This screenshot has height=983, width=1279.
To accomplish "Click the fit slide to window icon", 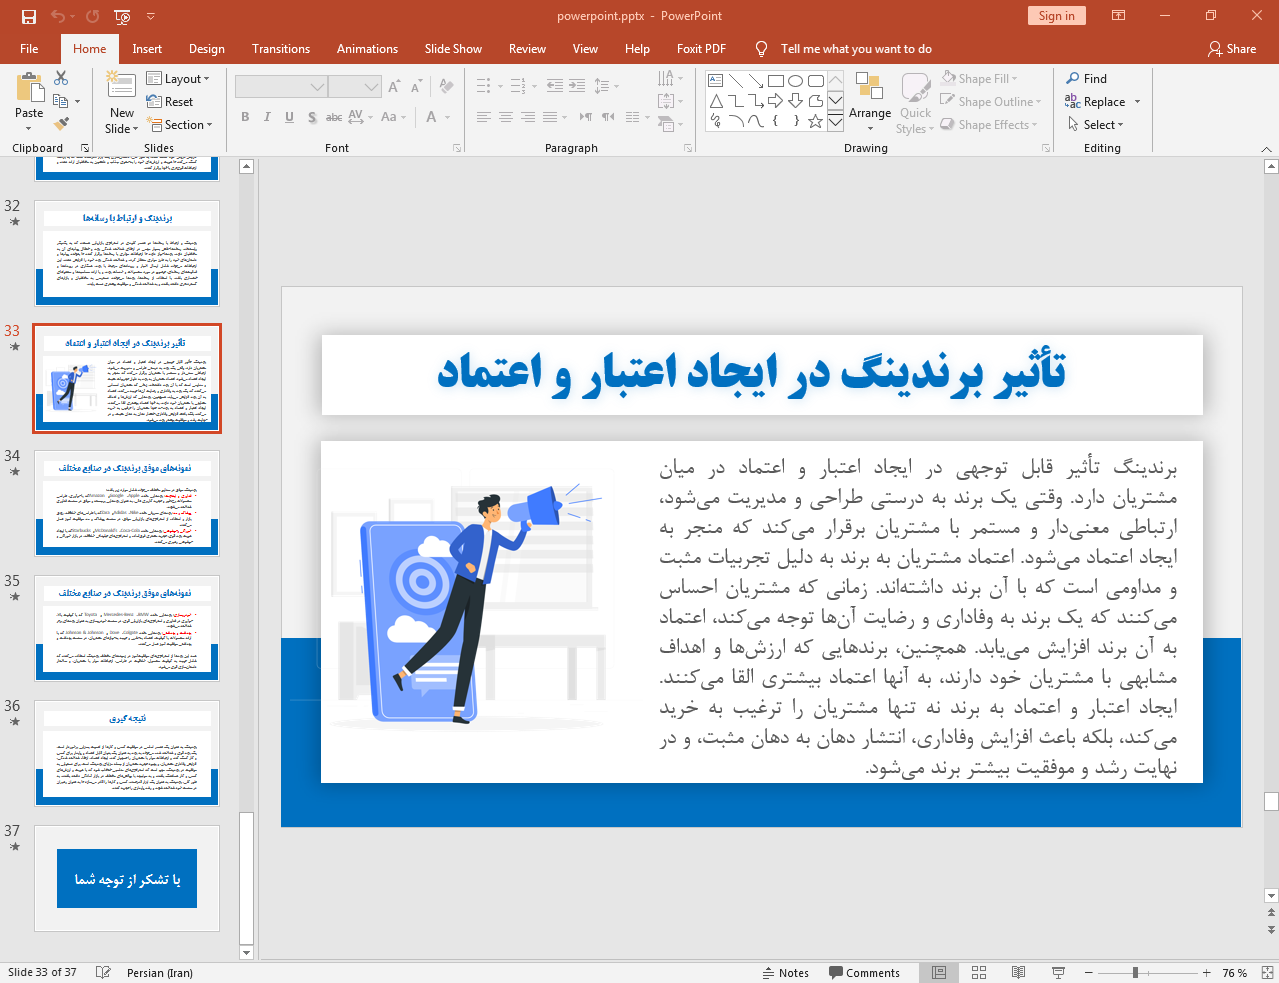I will [1267, 972].
